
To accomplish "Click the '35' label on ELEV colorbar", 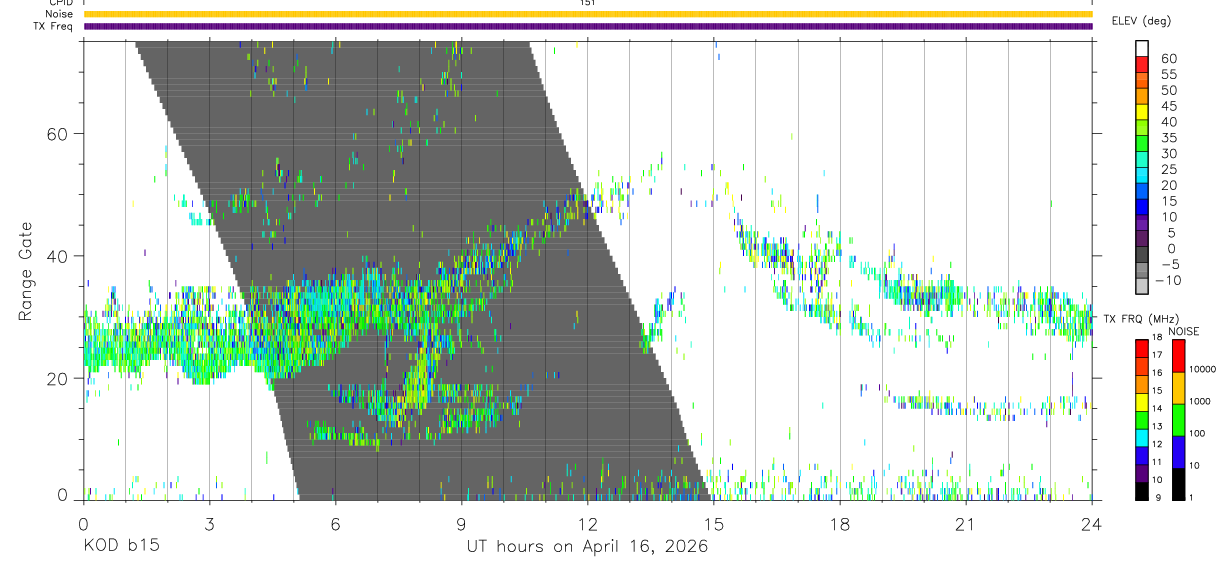I will pyautogui.click(x=1169, y=137).
